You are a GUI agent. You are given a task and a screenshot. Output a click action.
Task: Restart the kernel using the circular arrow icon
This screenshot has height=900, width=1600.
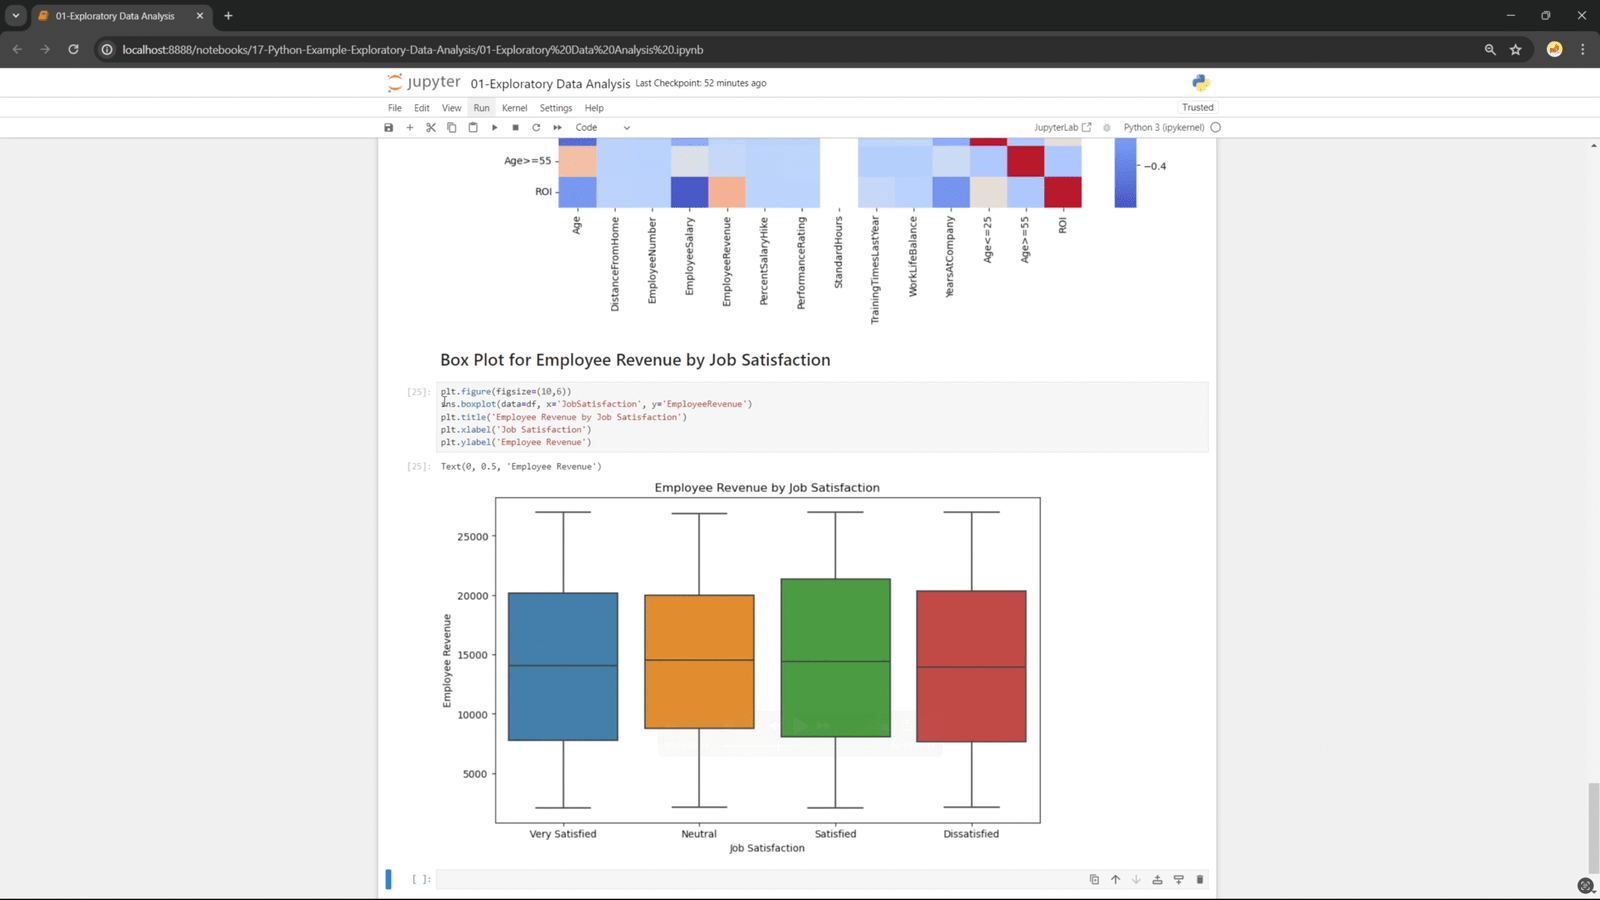(536, 128)
